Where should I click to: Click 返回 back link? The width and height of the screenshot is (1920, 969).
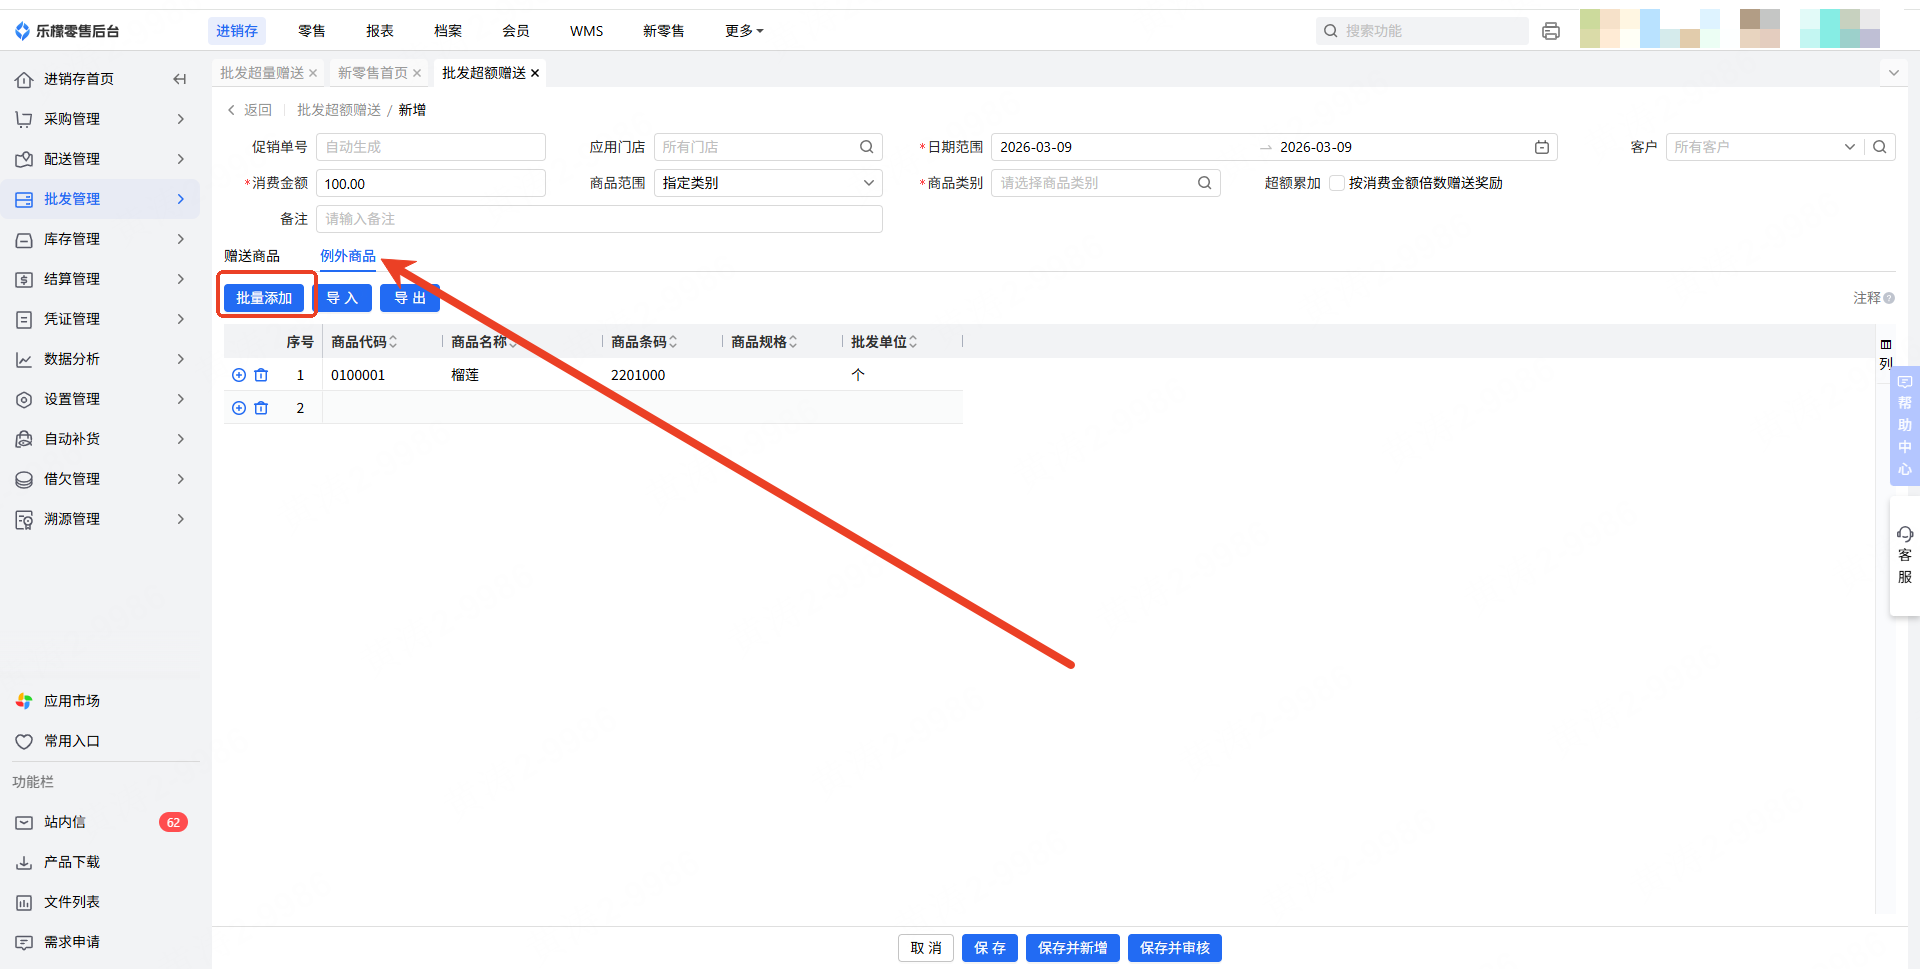click(x=250, y=110)
